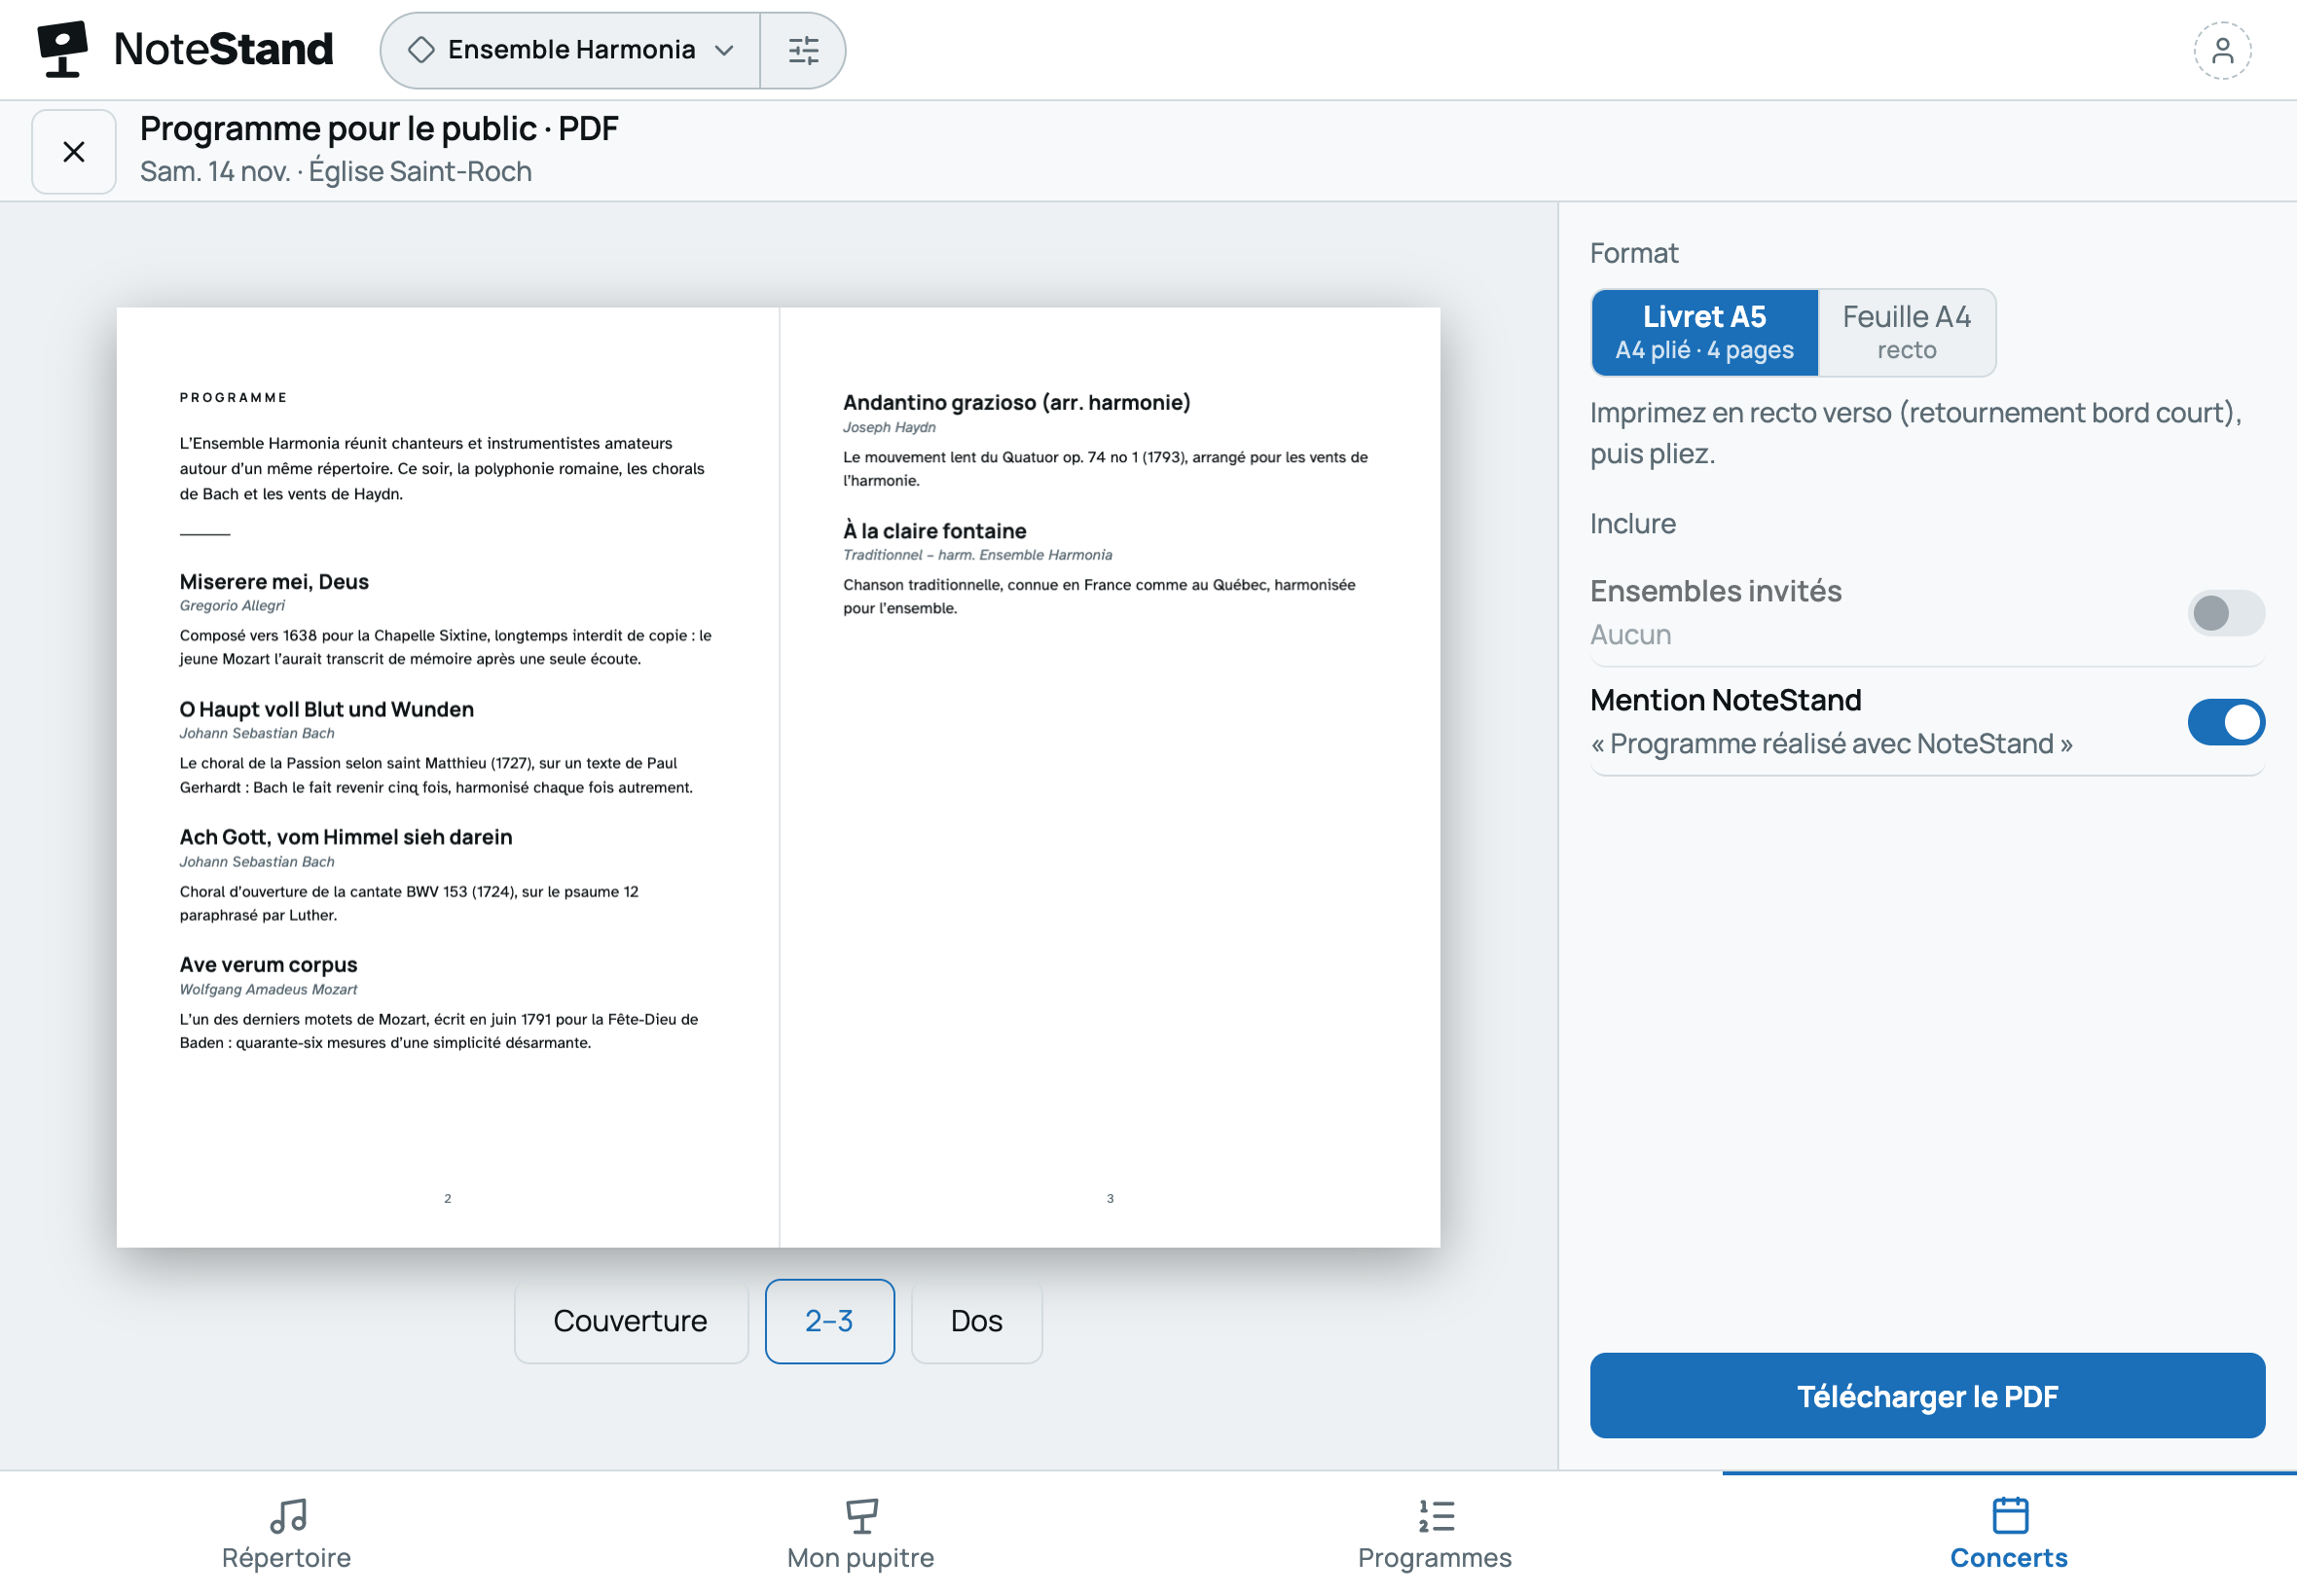Viewport: 2297px width, 1596px height.
Task: Click page 3 of the booklet preview
Action: [1110, 777]
